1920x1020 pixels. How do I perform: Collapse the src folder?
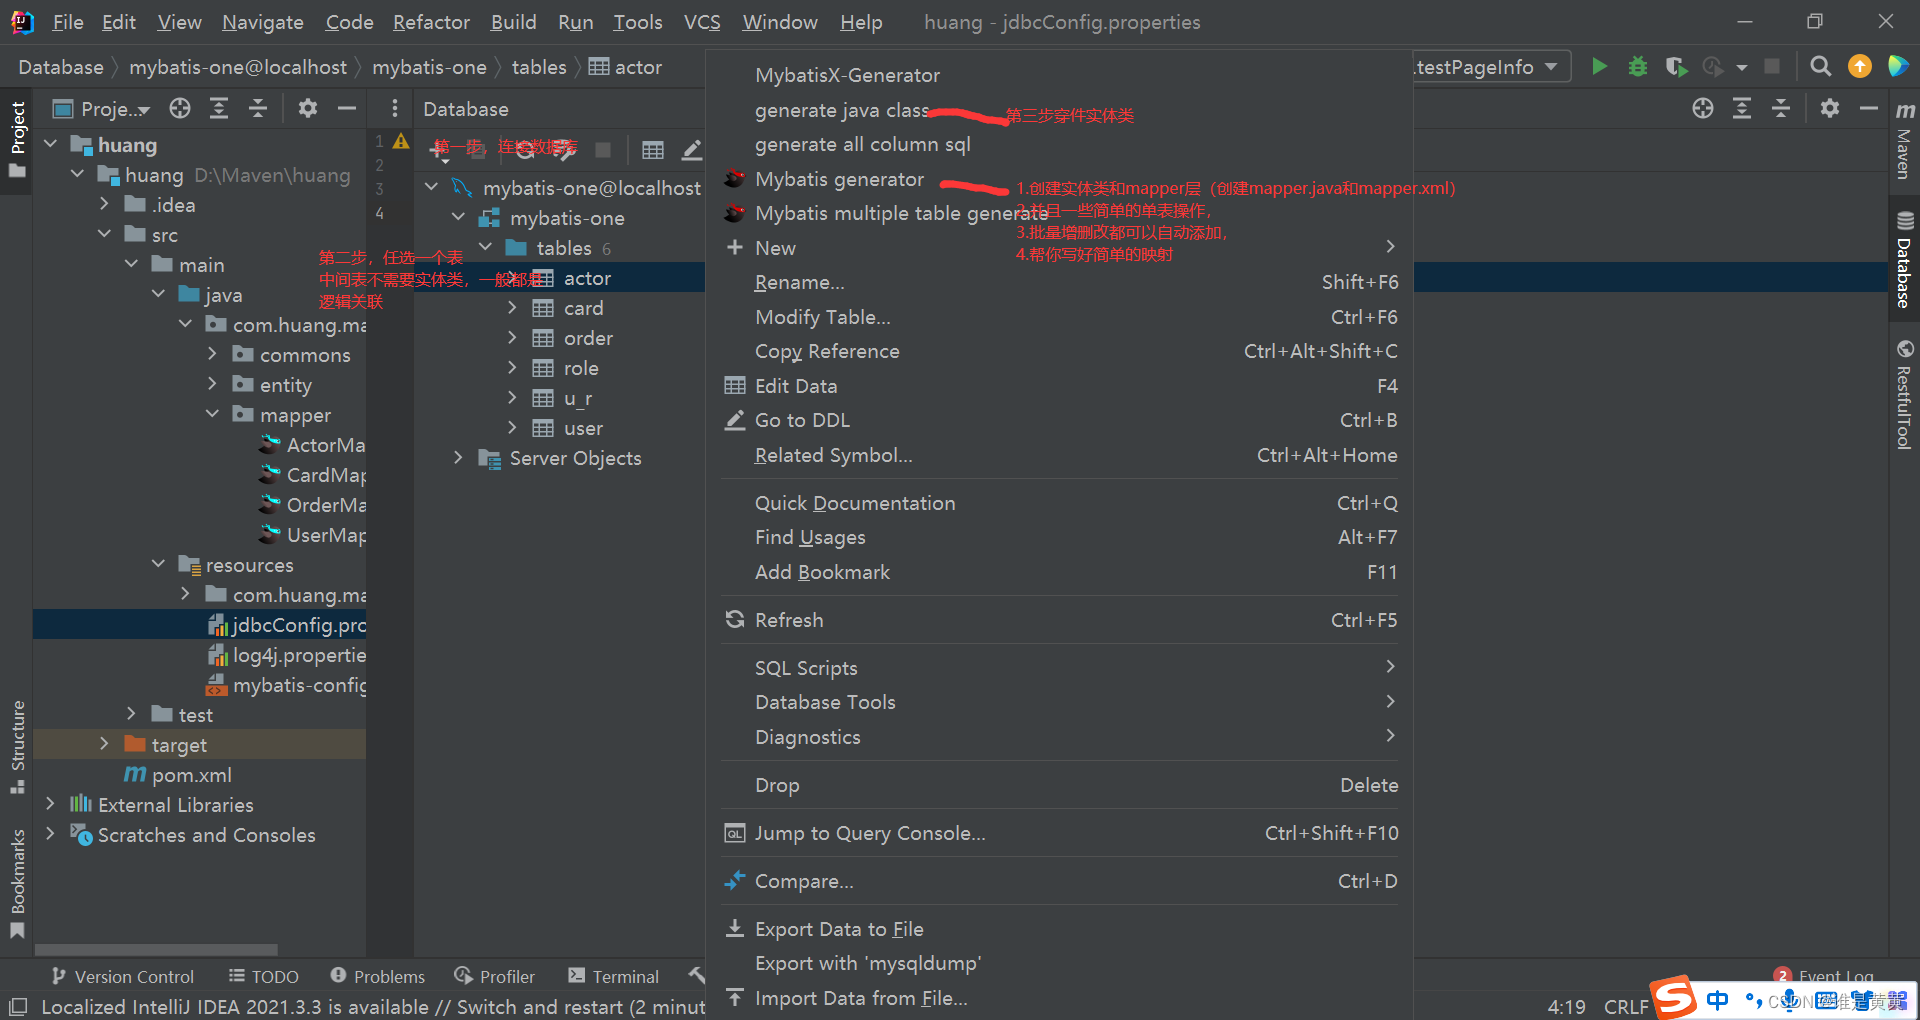click(104, 235)
